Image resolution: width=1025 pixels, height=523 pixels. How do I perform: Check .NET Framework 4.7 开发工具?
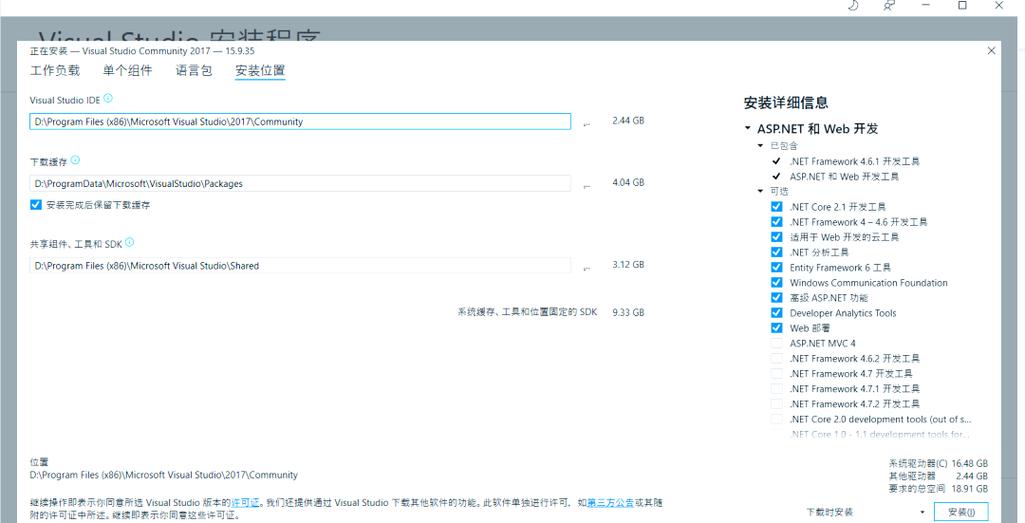[x=777, y=373]
